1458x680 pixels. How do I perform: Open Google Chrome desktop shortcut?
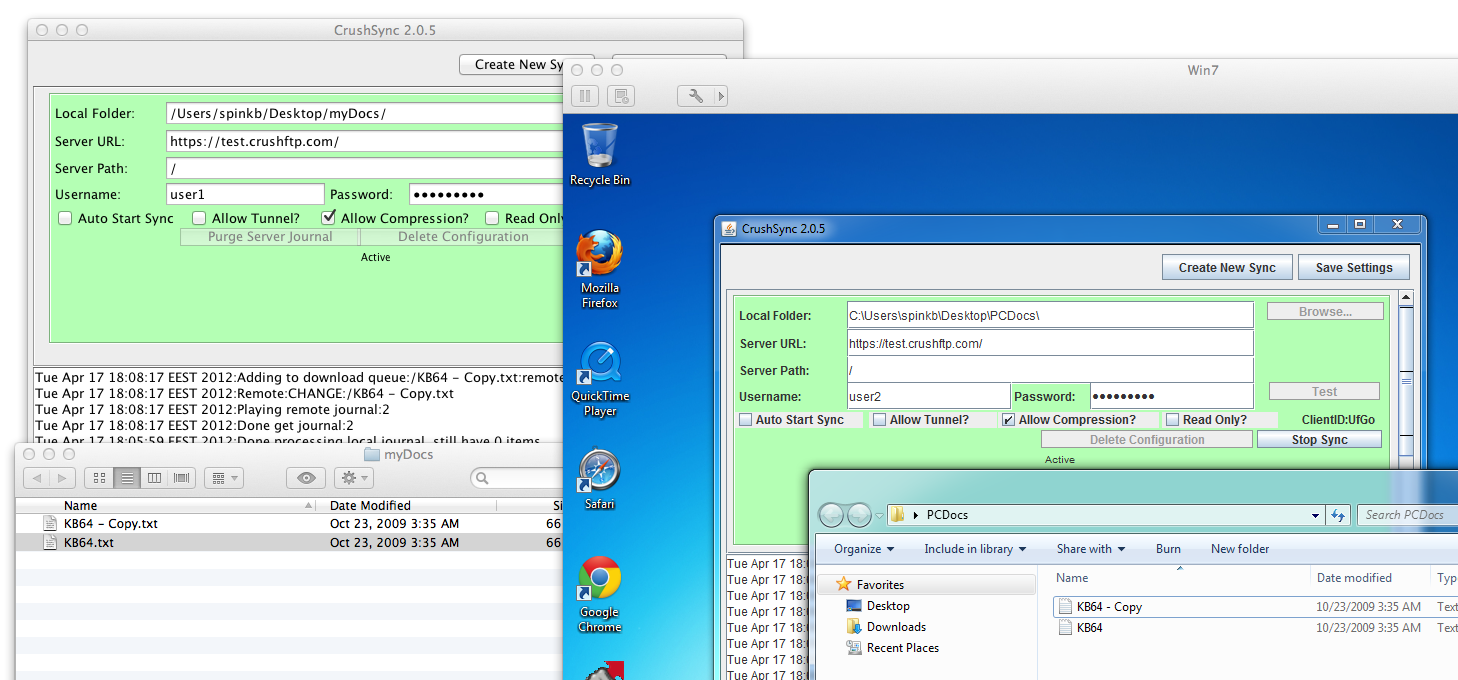(x=600, y=595)
